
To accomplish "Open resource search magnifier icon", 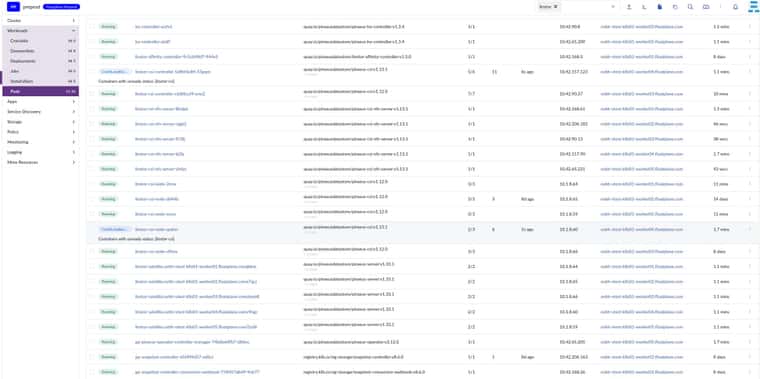I will [690, 7].
